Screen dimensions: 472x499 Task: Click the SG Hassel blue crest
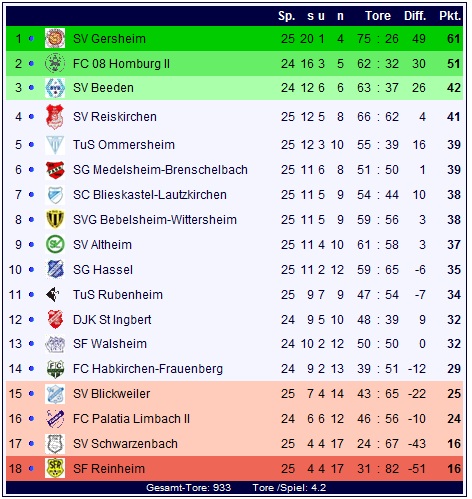(55, 269)
